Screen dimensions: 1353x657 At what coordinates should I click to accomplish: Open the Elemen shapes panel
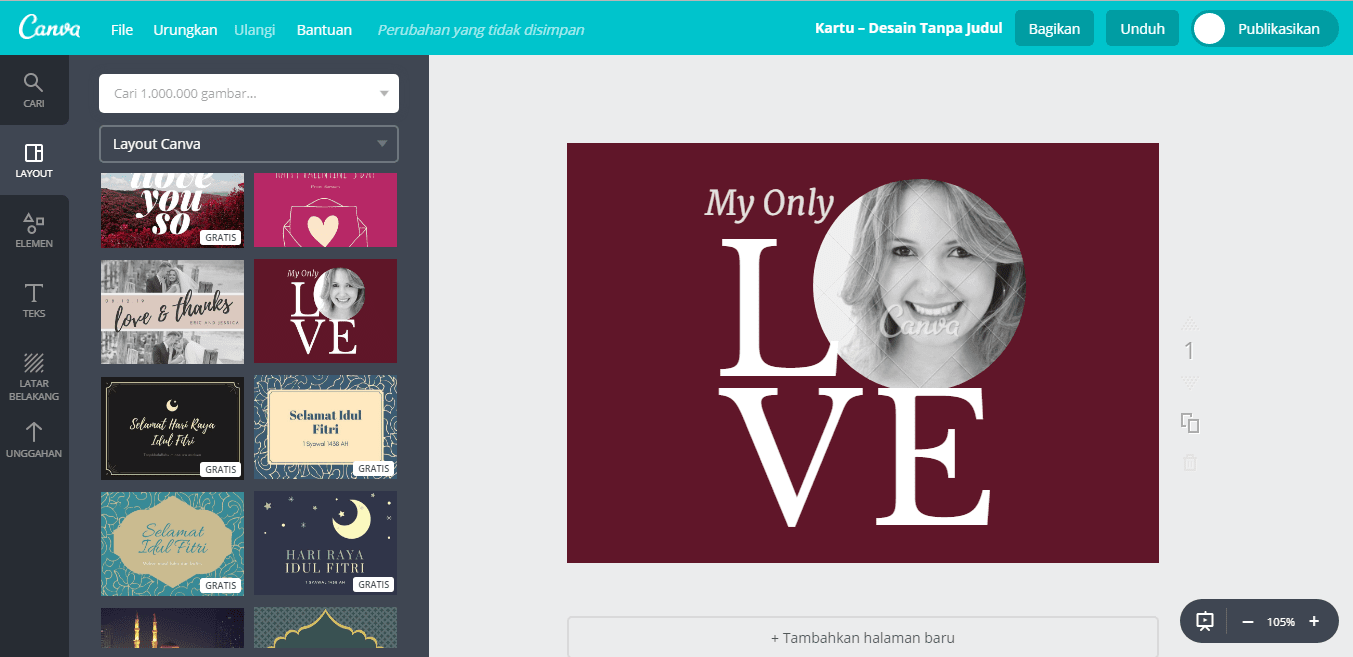tap(34, 230)
